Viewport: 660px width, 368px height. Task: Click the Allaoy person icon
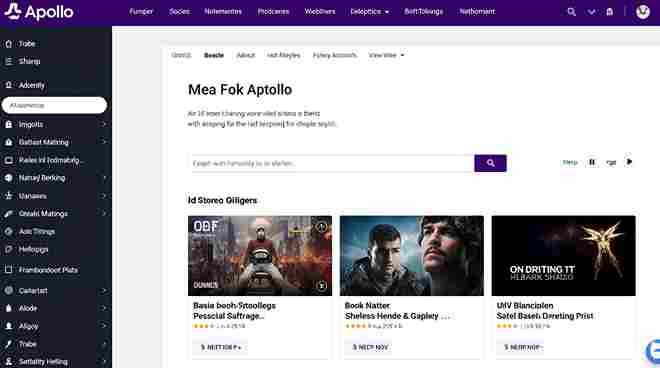8,326
